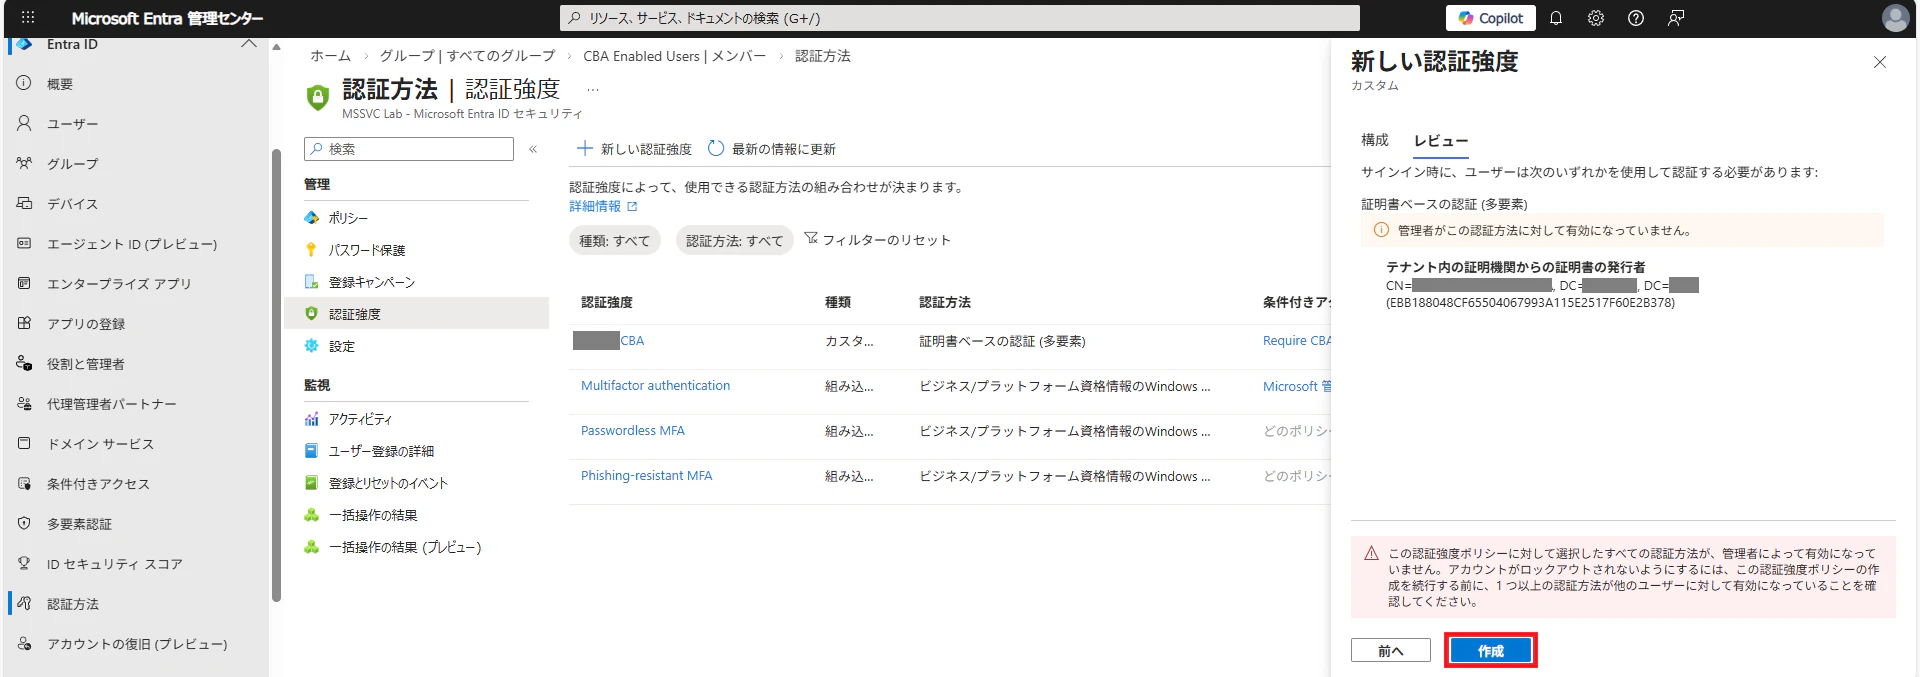Open アカウントの復旧 (プレビュー) icon
Image resolution: width=1920 pixels, height=677 pixels.
(x=24, y=643)
